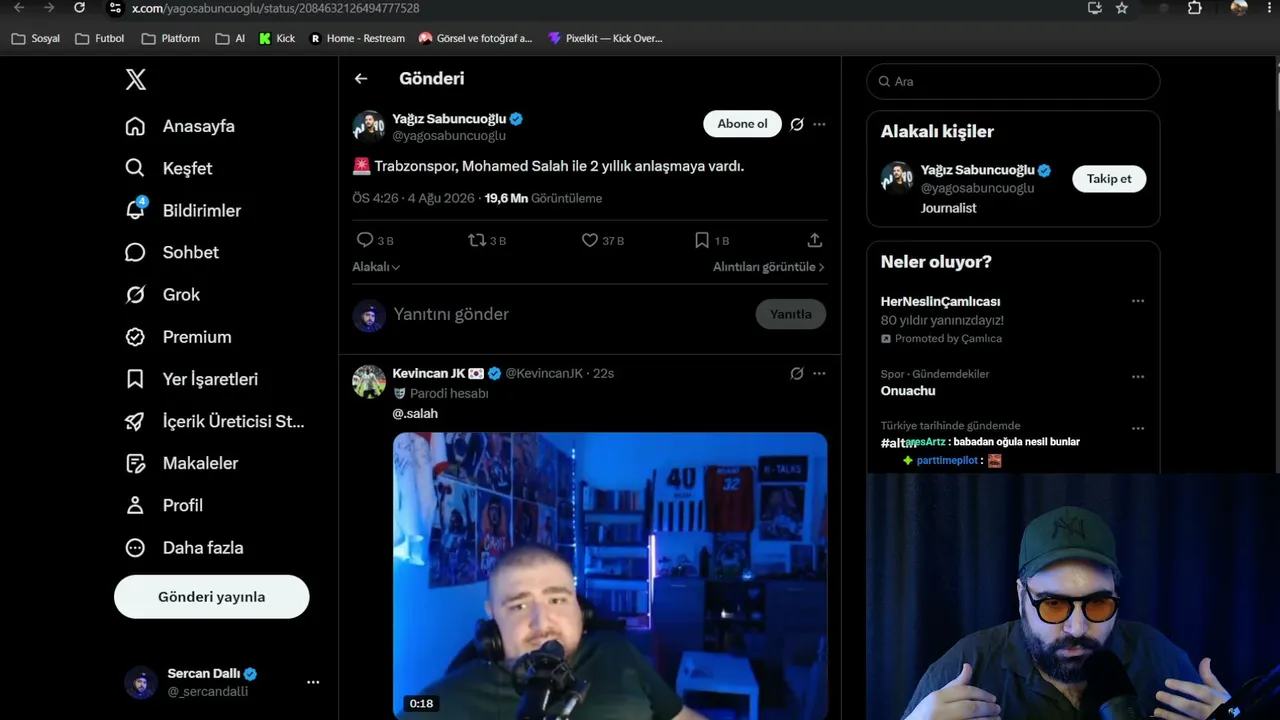
Task: Open more options for Türkiye tarihinde gündemde trend
Action: [x=1138, y=428]
